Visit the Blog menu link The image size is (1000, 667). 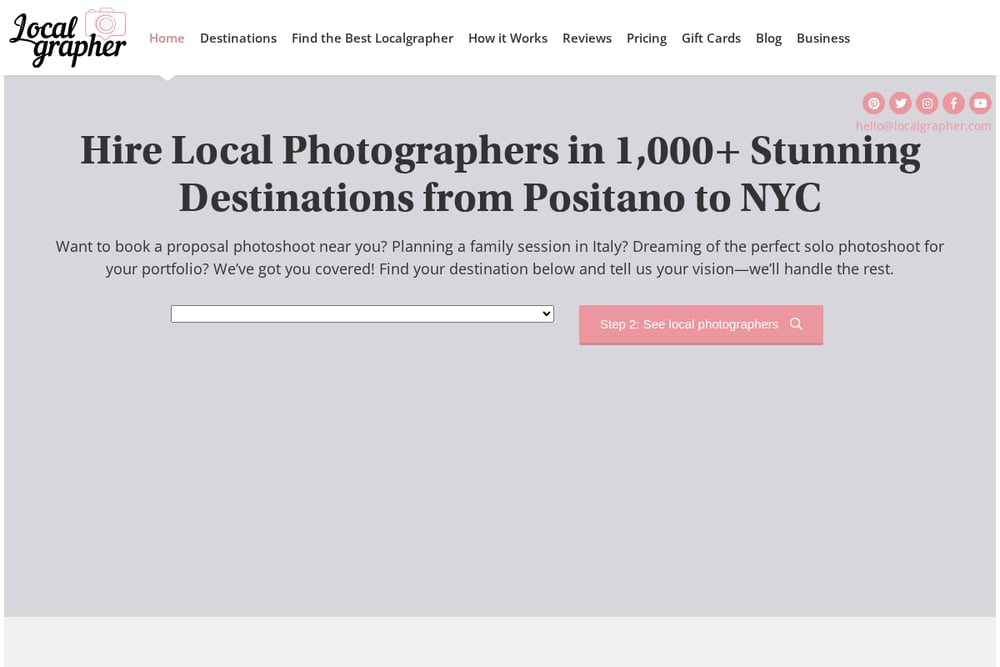(x=768, y=38)
